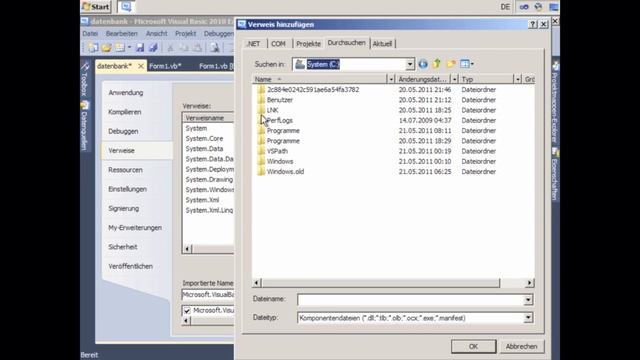Select the PerfLogs folder row
Screen dimensions: 640x360
[280, 120]
